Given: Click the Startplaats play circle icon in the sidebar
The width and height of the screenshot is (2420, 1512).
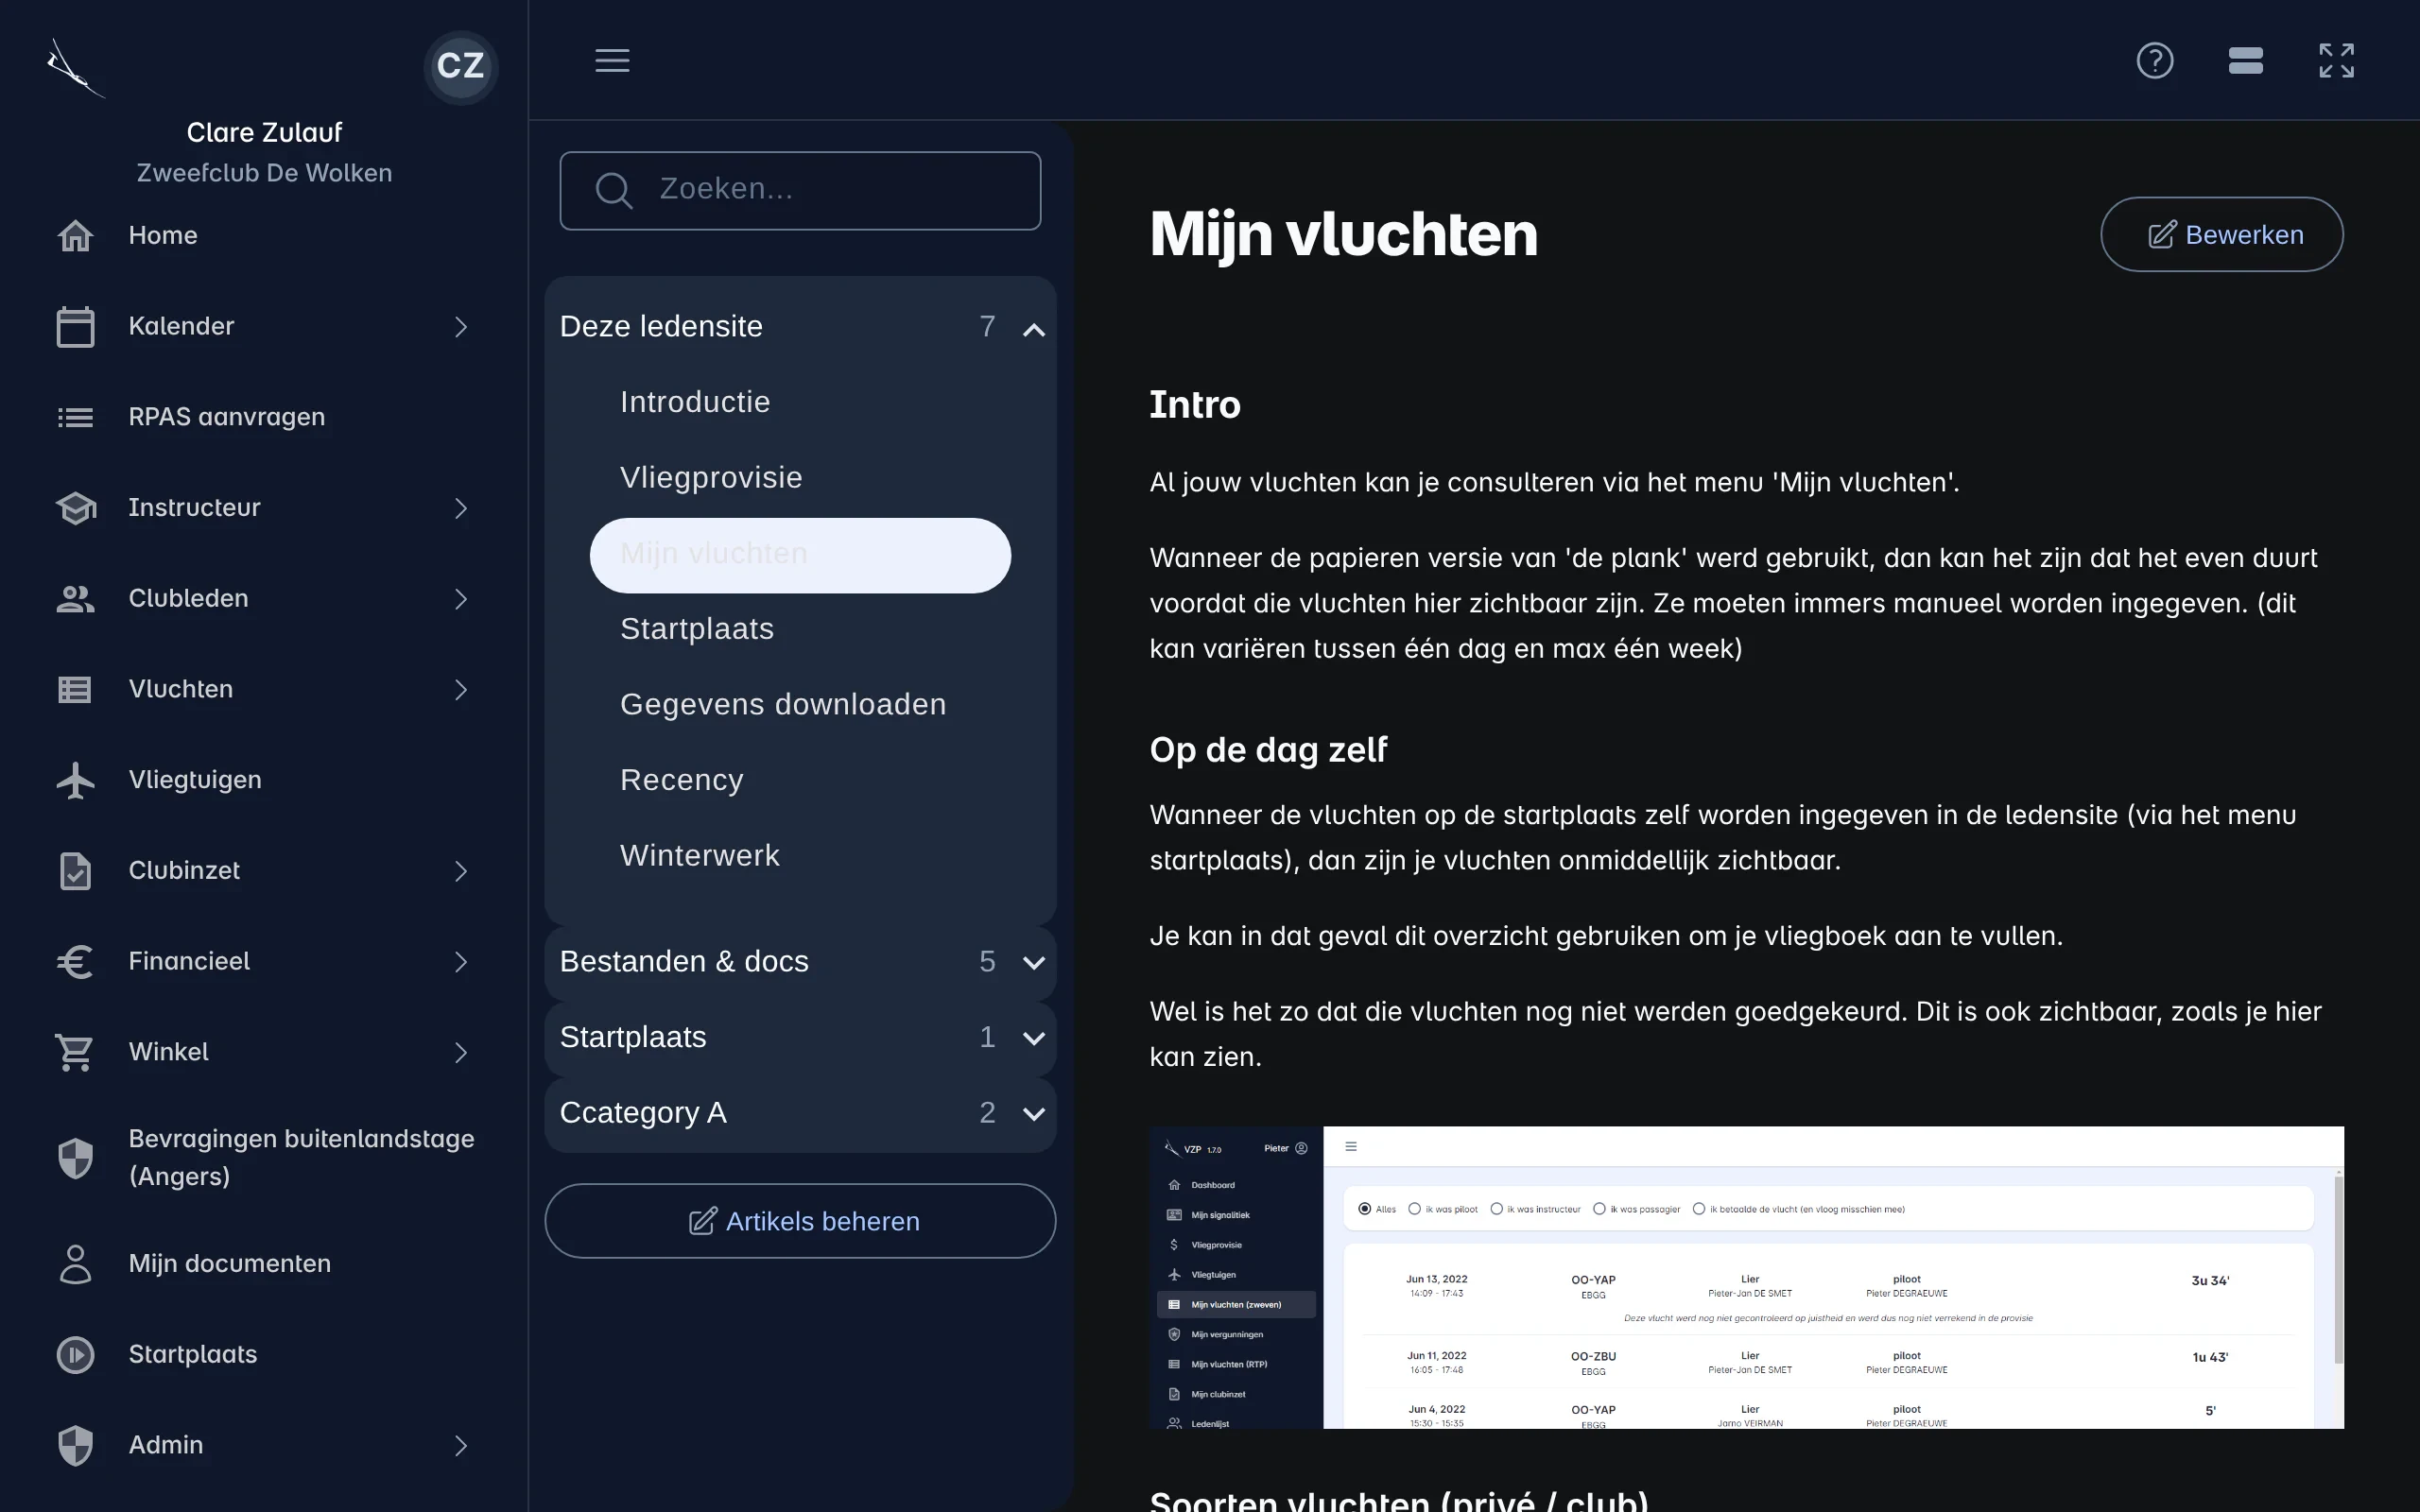Looking at the screenshot, I should 75,1355.
